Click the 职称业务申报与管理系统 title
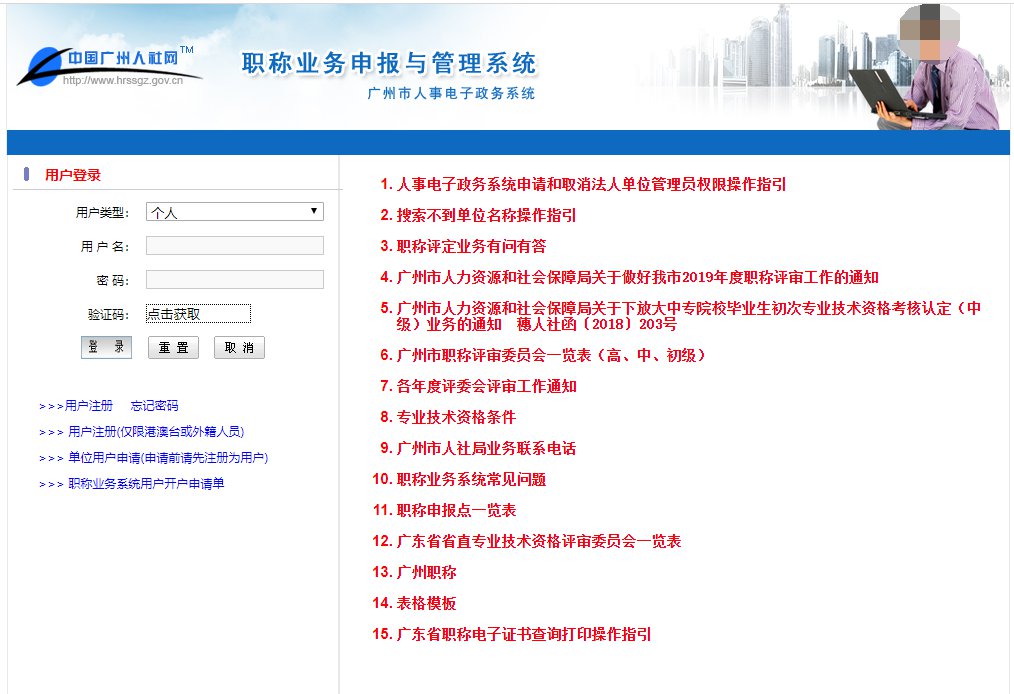The height and width of the screenshot is (694, 1014). pos(389,63)
